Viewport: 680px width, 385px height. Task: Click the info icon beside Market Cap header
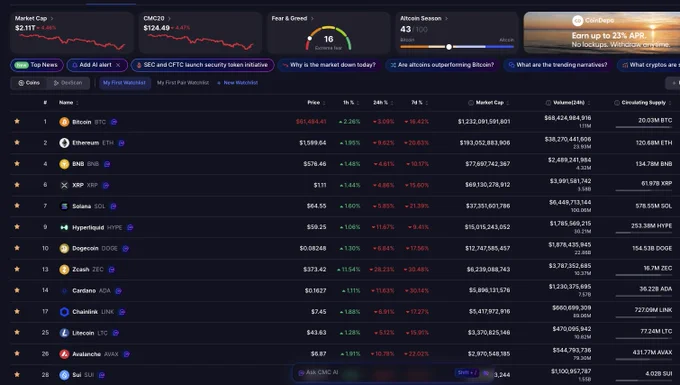[471, 103]
